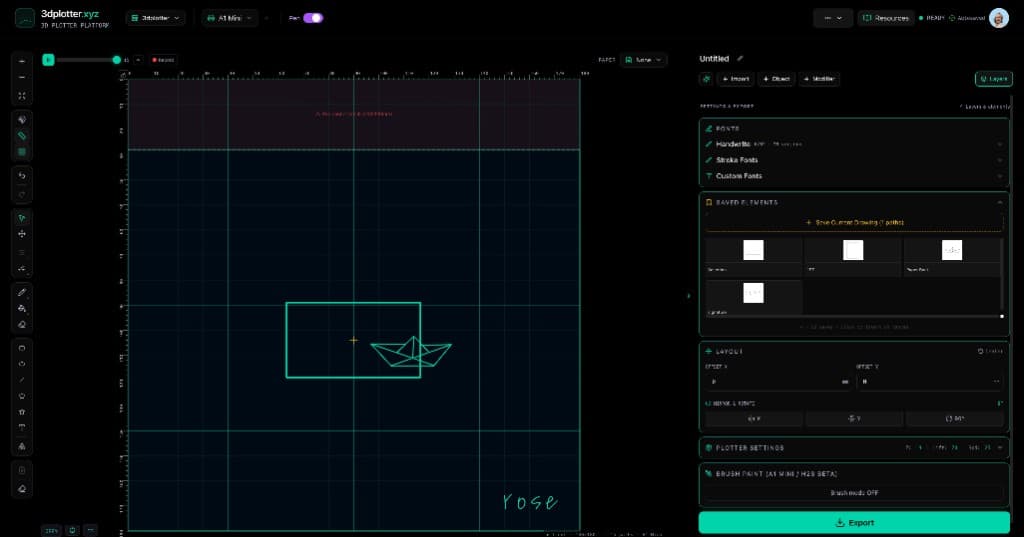The height and width of the screenshot is (537, 1024).
Task: Open the Resources button
Action: point(886,18)
